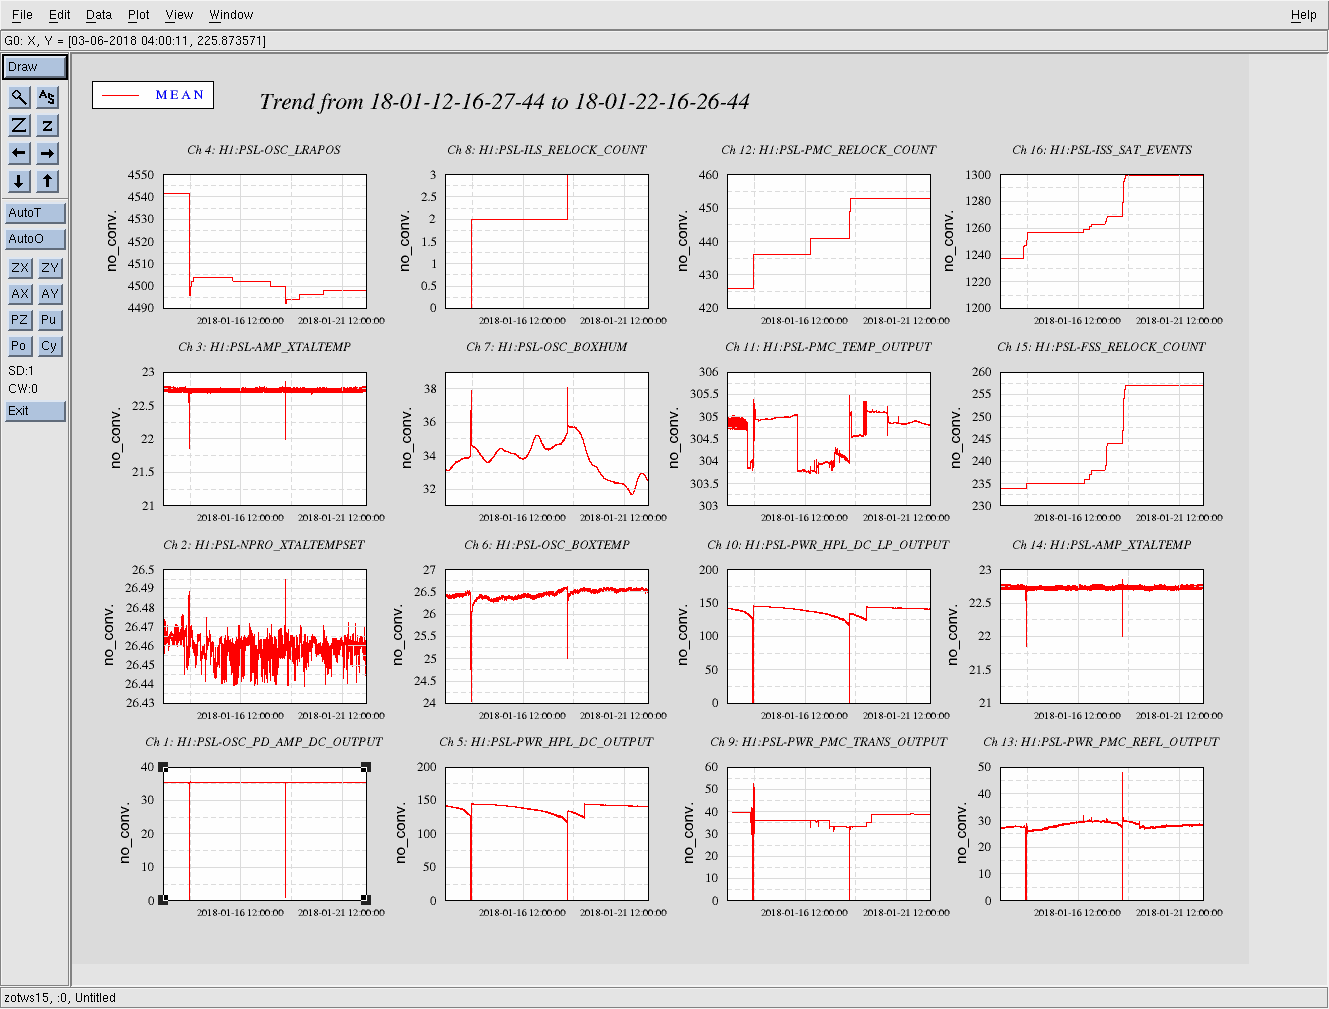Click the Exit button
The width and height of the screenshot is (1329, 1009).
pyautogui.click(x=35, y=411)
